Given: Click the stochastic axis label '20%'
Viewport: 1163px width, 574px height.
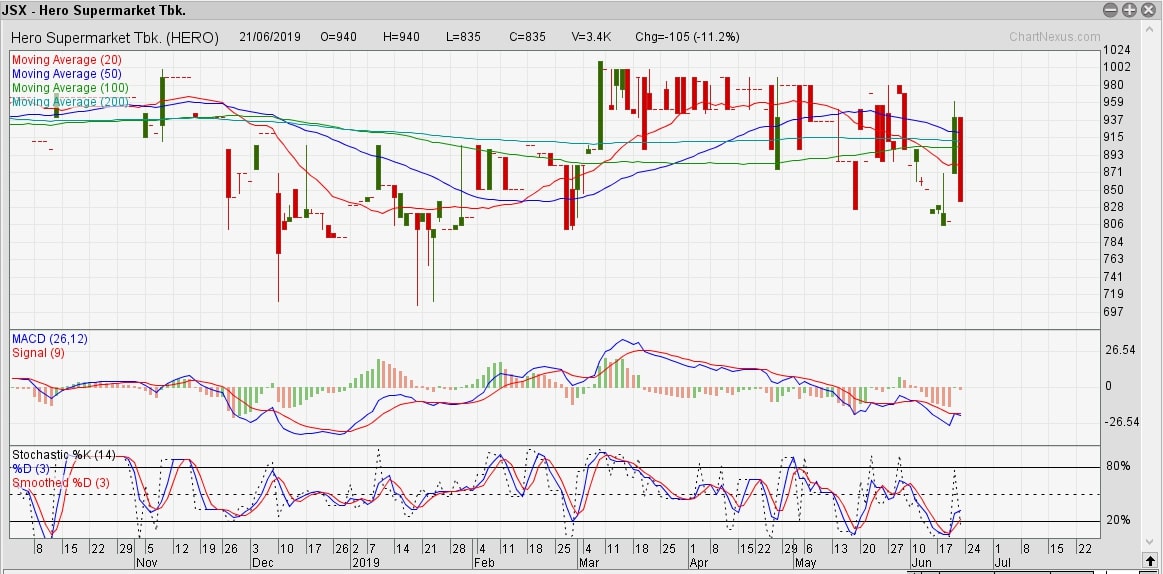Looking at the screenshot, I should pos(1118,521).
